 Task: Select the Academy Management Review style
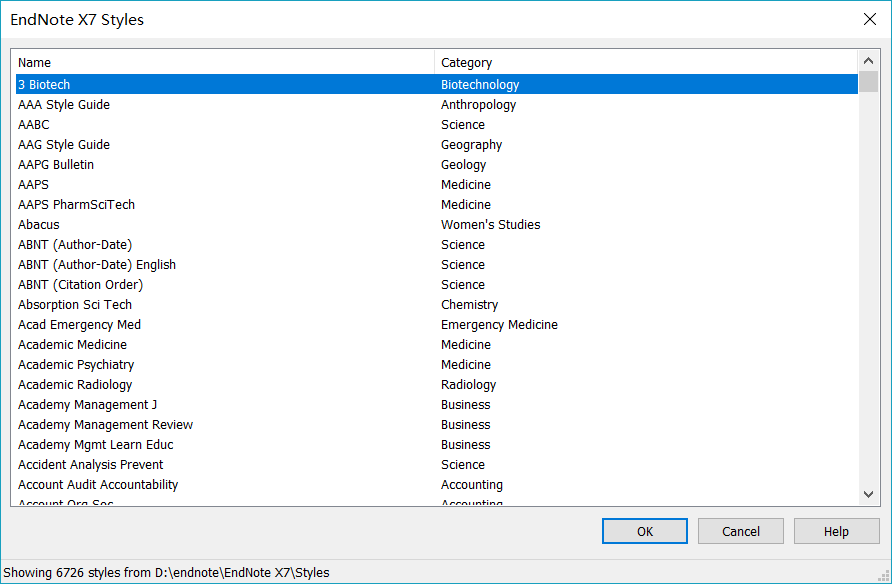[x=436, y=424]
